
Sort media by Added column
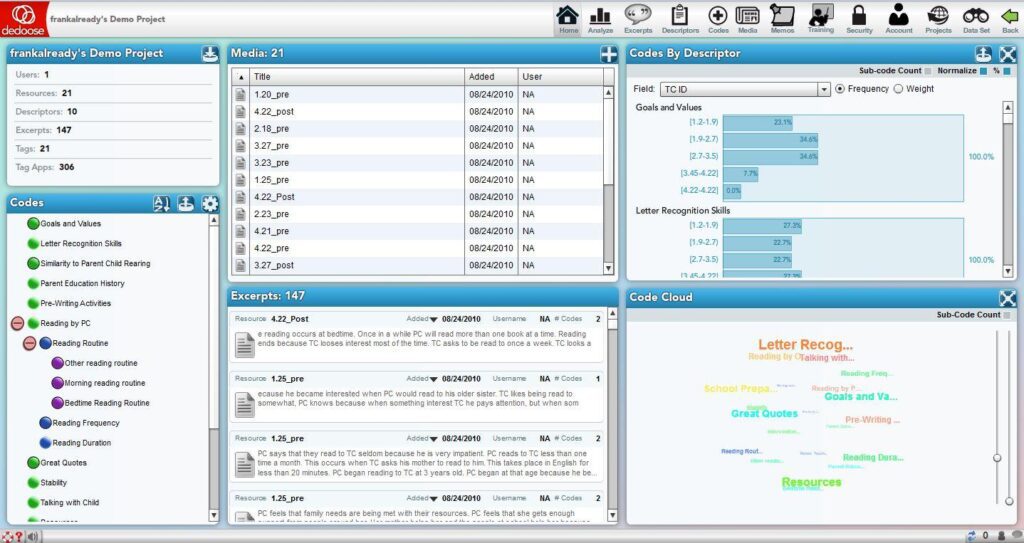[491, 76]
